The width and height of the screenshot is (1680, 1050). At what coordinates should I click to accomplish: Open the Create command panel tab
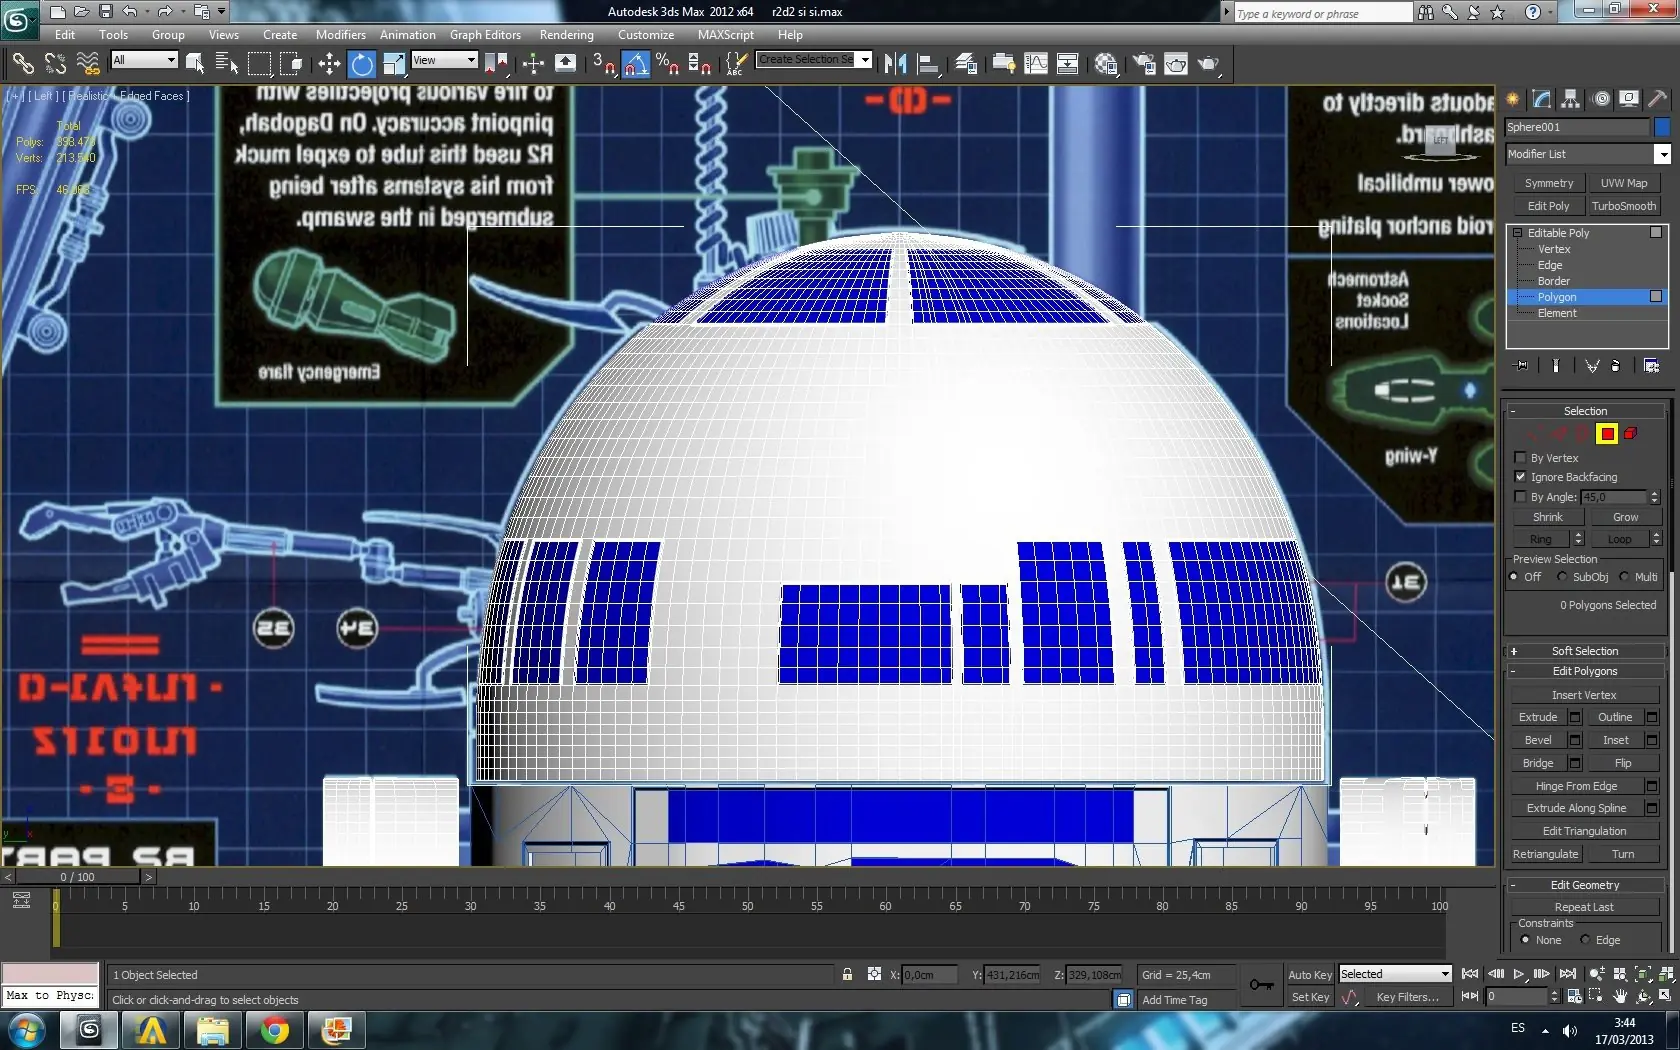pos(1513,99)
